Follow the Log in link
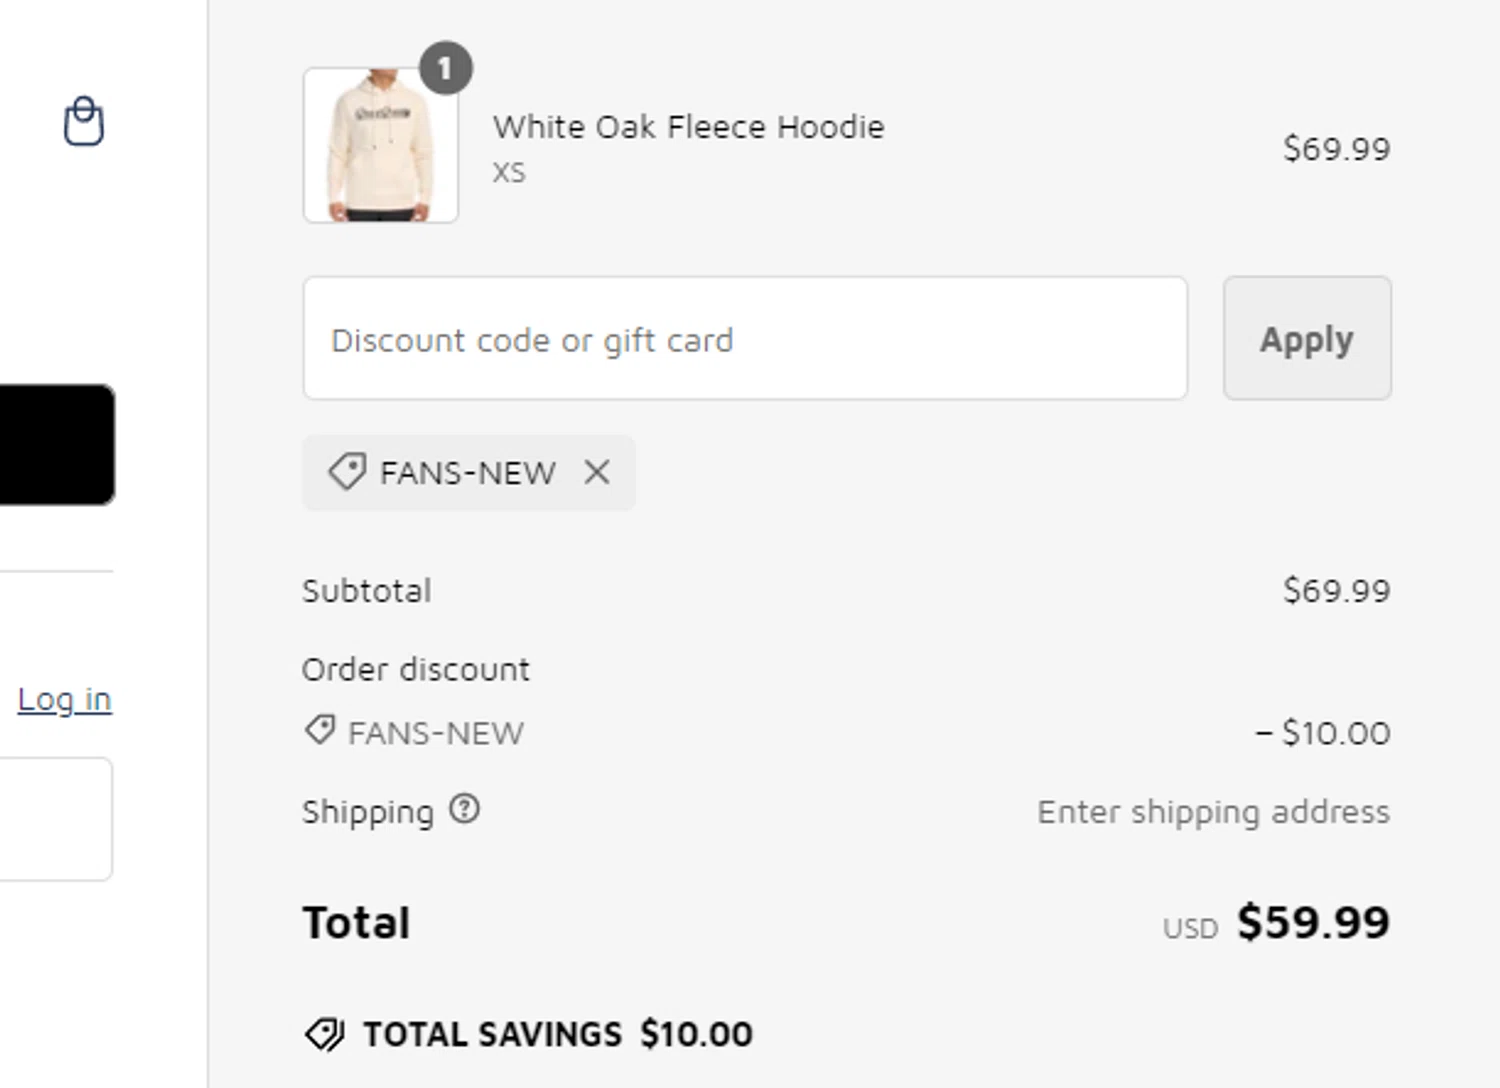 pyautogui.click(x=64, y=700)
